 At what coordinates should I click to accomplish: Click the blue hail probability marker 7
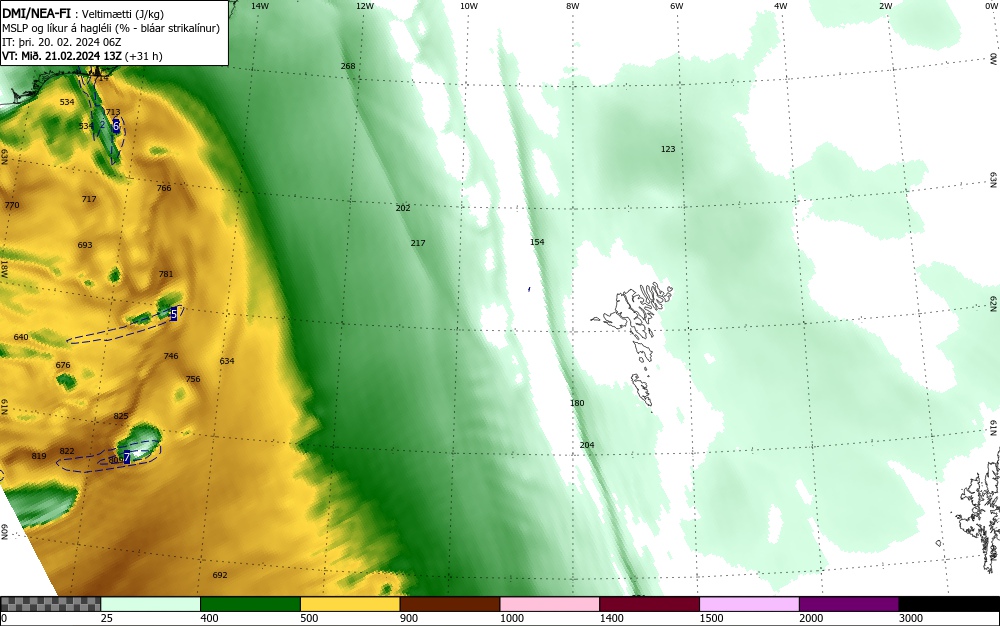(127, 457)
